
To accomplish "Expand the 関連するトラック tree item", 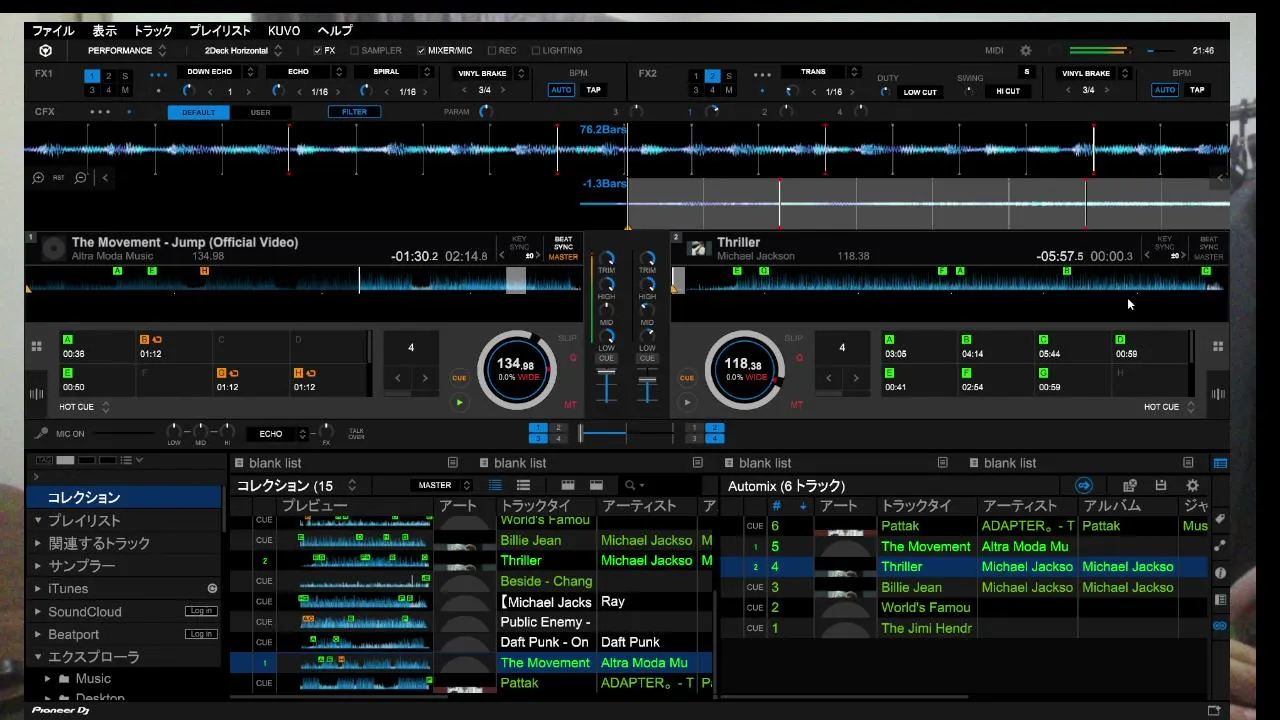I will (38, 544).
